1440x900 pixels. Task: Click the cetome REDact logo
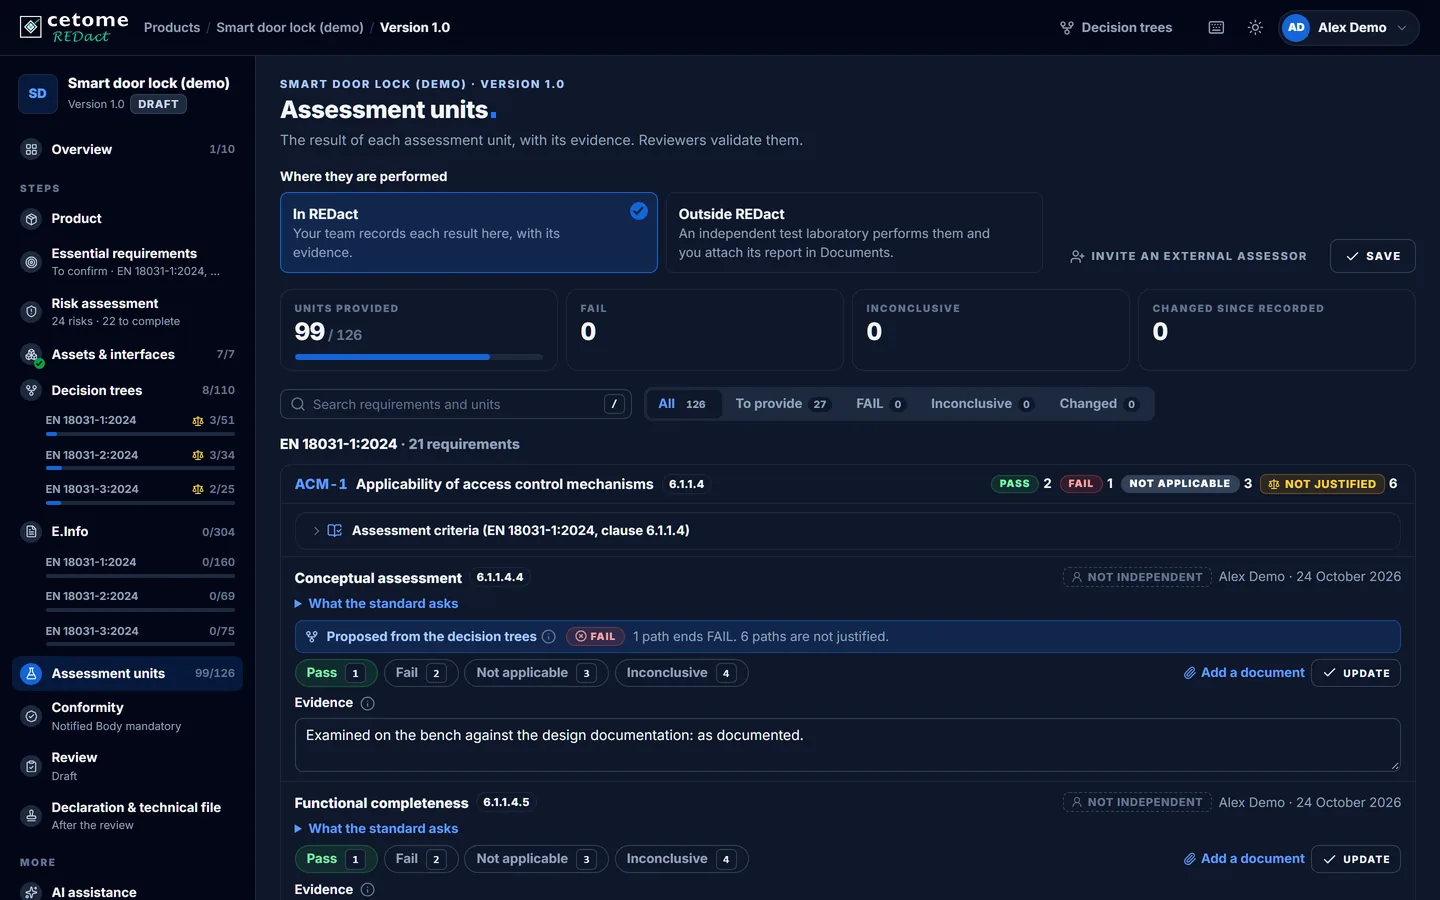pos(74,27)
